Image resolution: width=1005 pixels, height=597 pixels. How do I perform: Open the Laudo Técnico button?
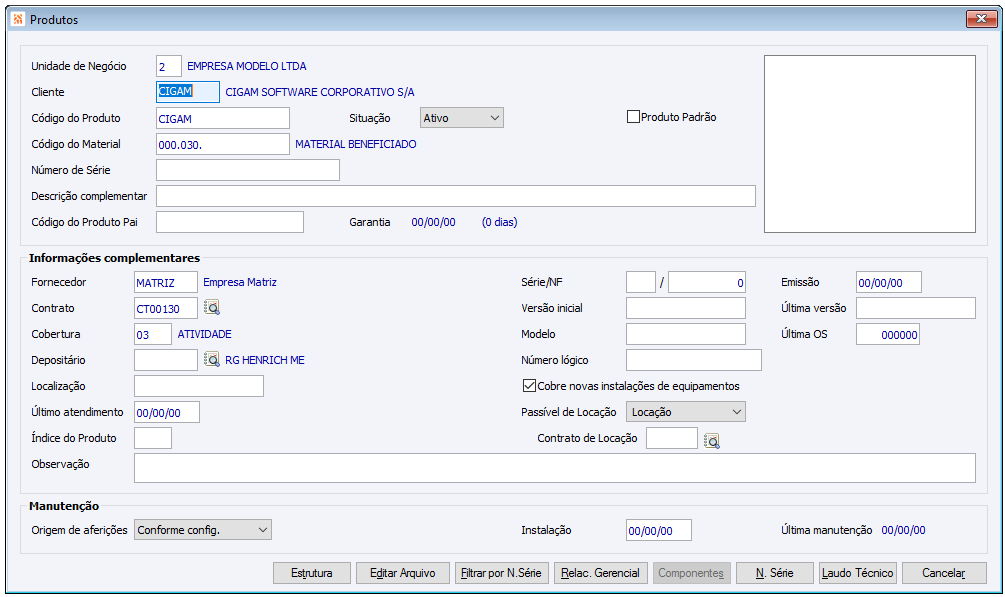click(x=858, y=573)
